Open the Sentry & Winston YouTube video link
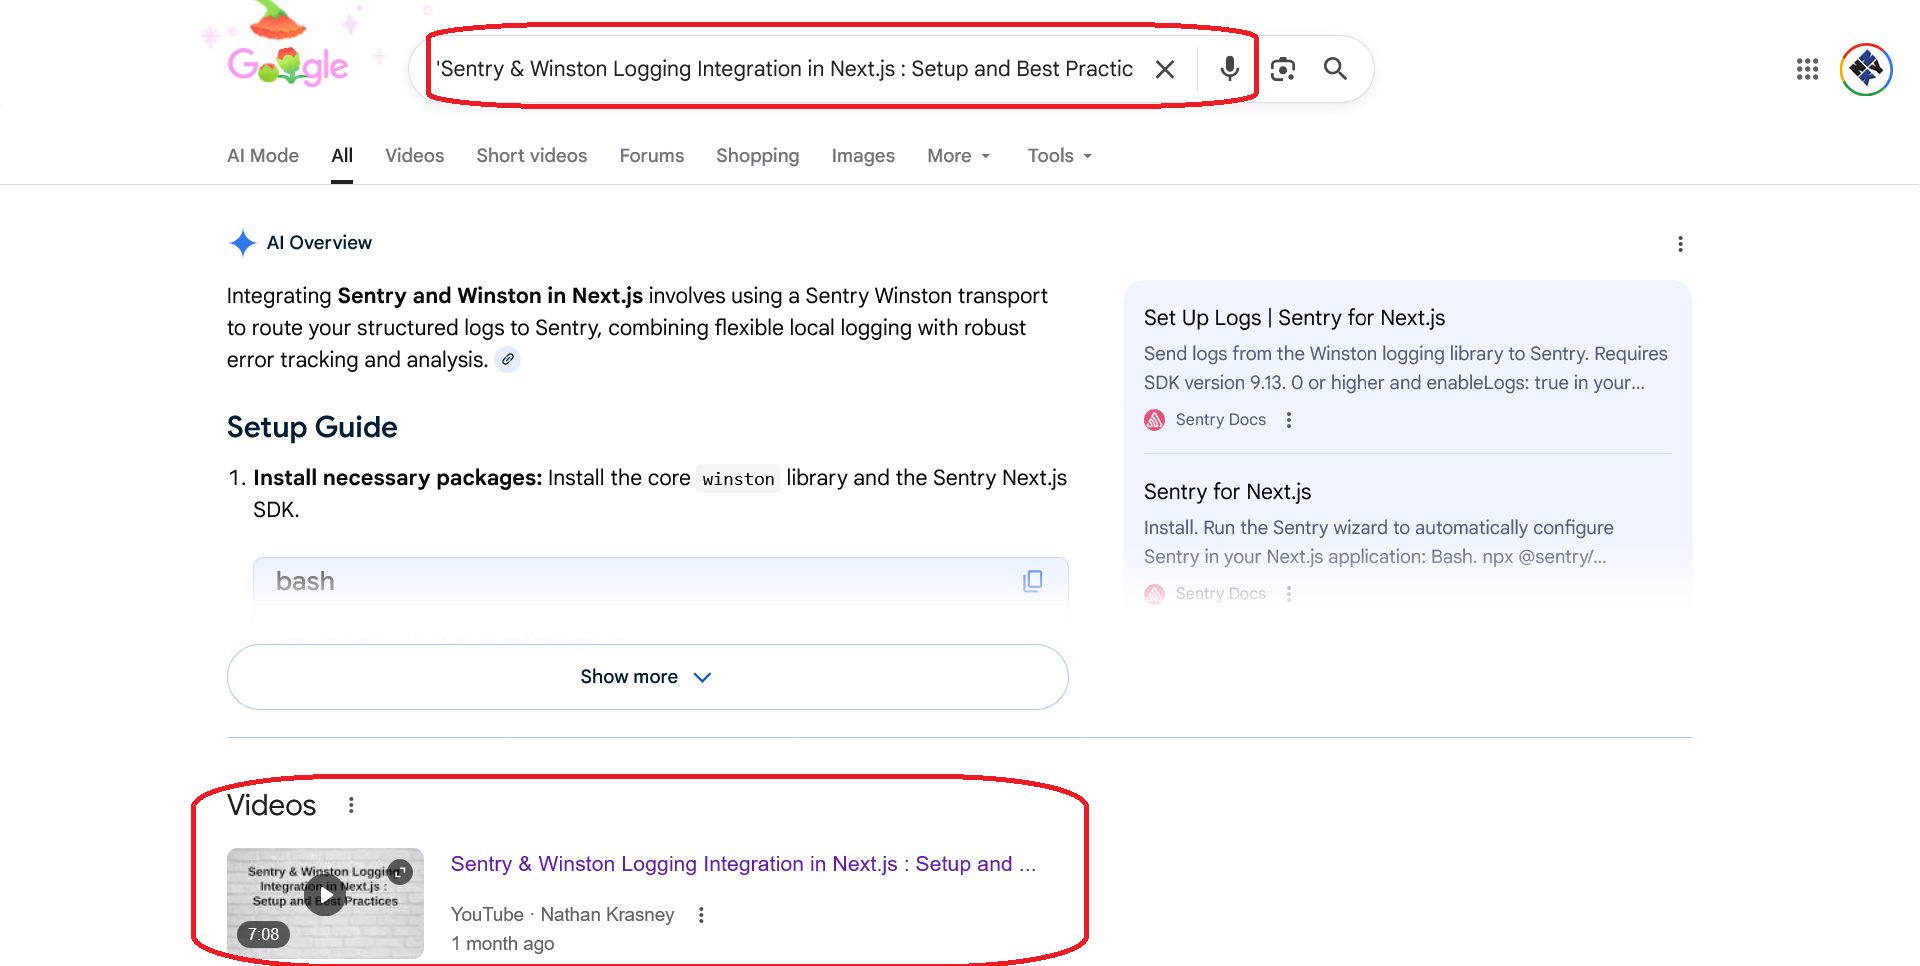Viewport: 1920px width, 966px height. (x=744, y=864)
